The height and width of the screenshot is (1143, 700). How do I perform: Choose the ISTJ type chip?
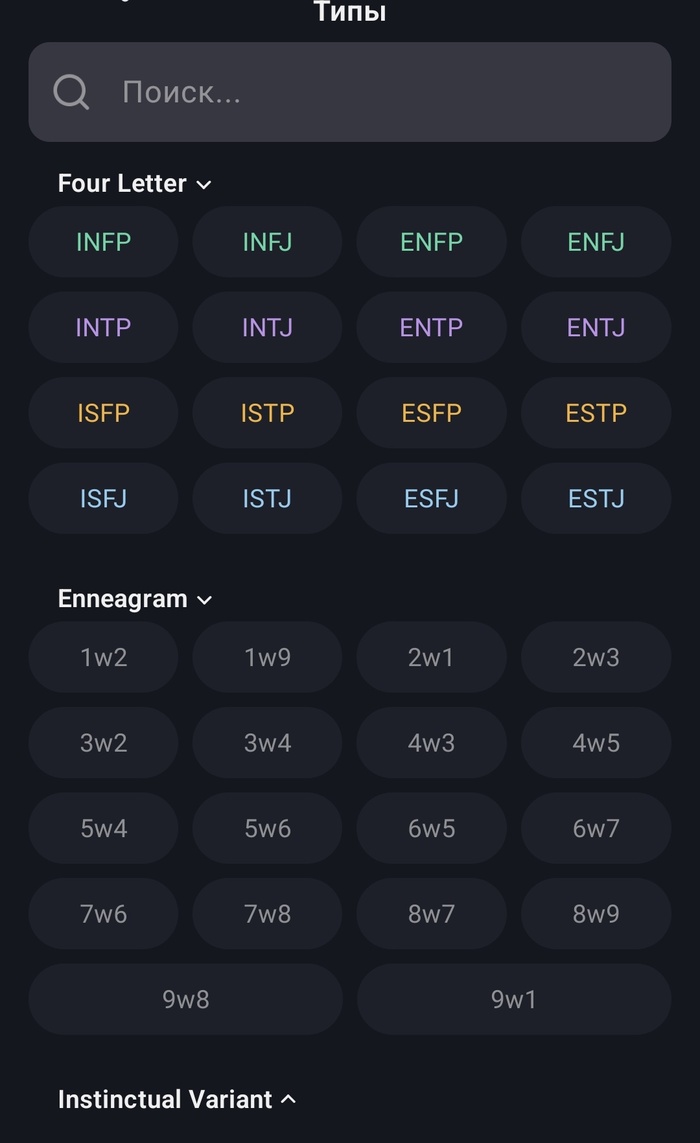[267, 498]
